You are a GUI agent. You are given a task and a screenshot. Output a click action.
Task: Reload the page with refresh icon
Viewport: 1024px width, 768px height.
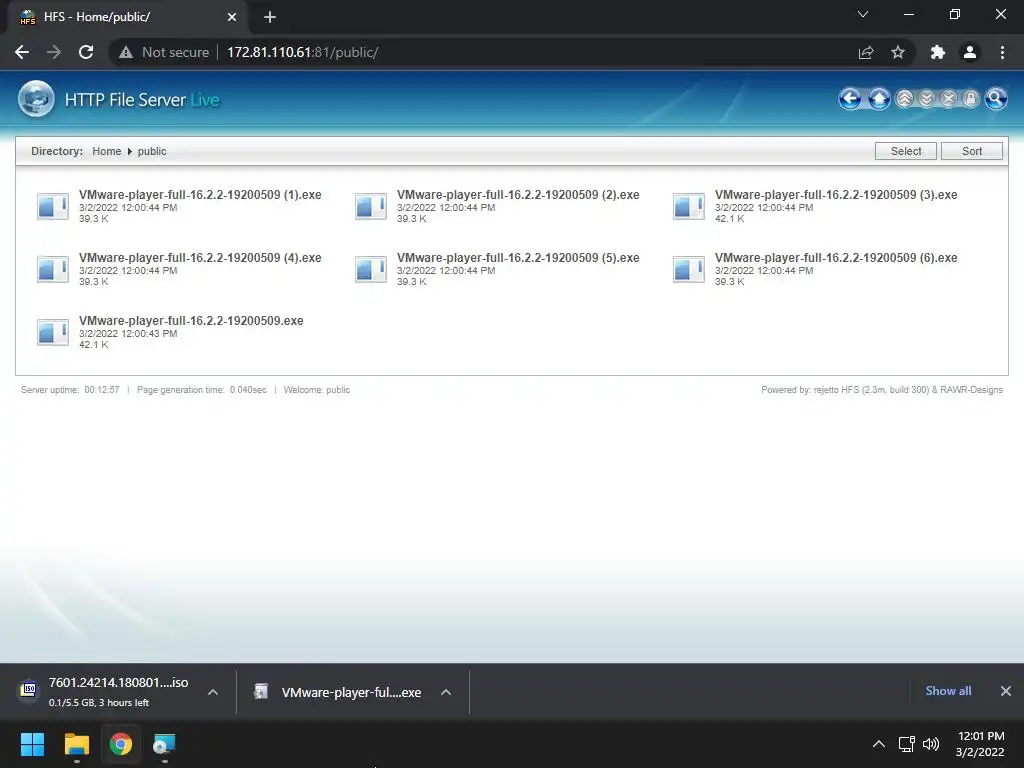tap(86, 52)
